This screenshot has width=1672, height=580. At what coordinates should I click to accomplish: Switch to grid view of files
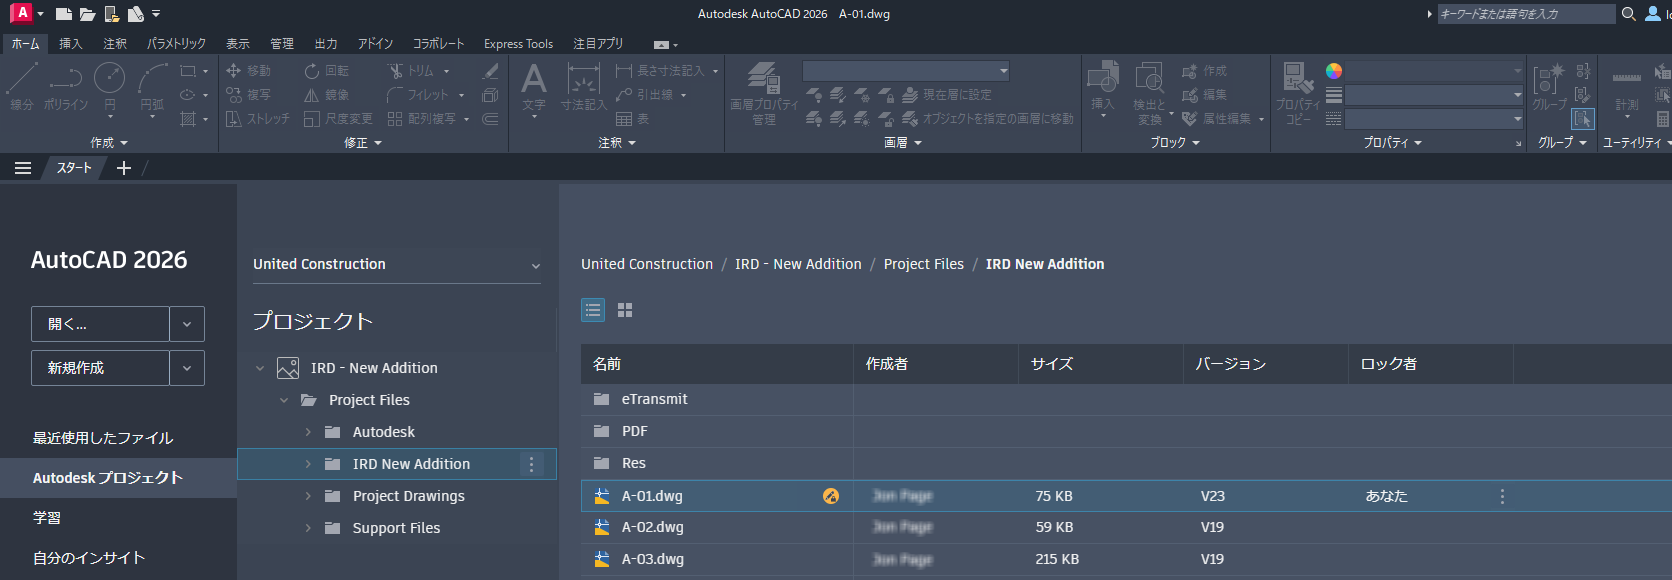pyautogui.click(x=625, y=310)
